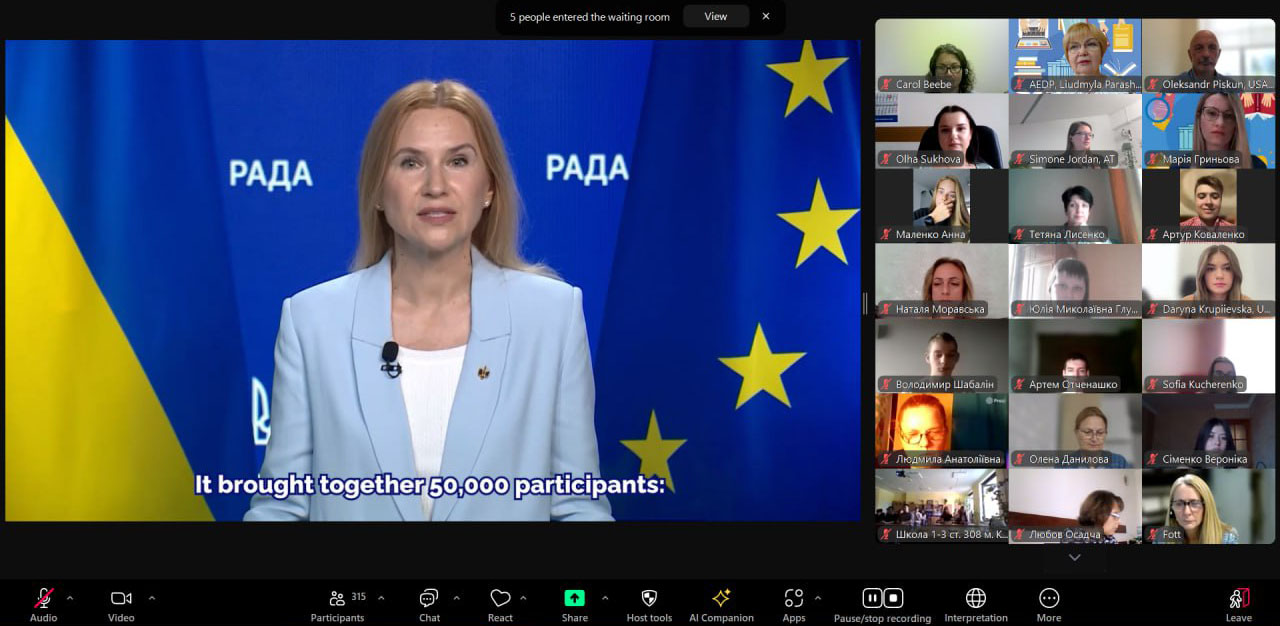Expand the audio options arrow beside Audio
This screenshot has height=626, width=1280.
(70, 598)
